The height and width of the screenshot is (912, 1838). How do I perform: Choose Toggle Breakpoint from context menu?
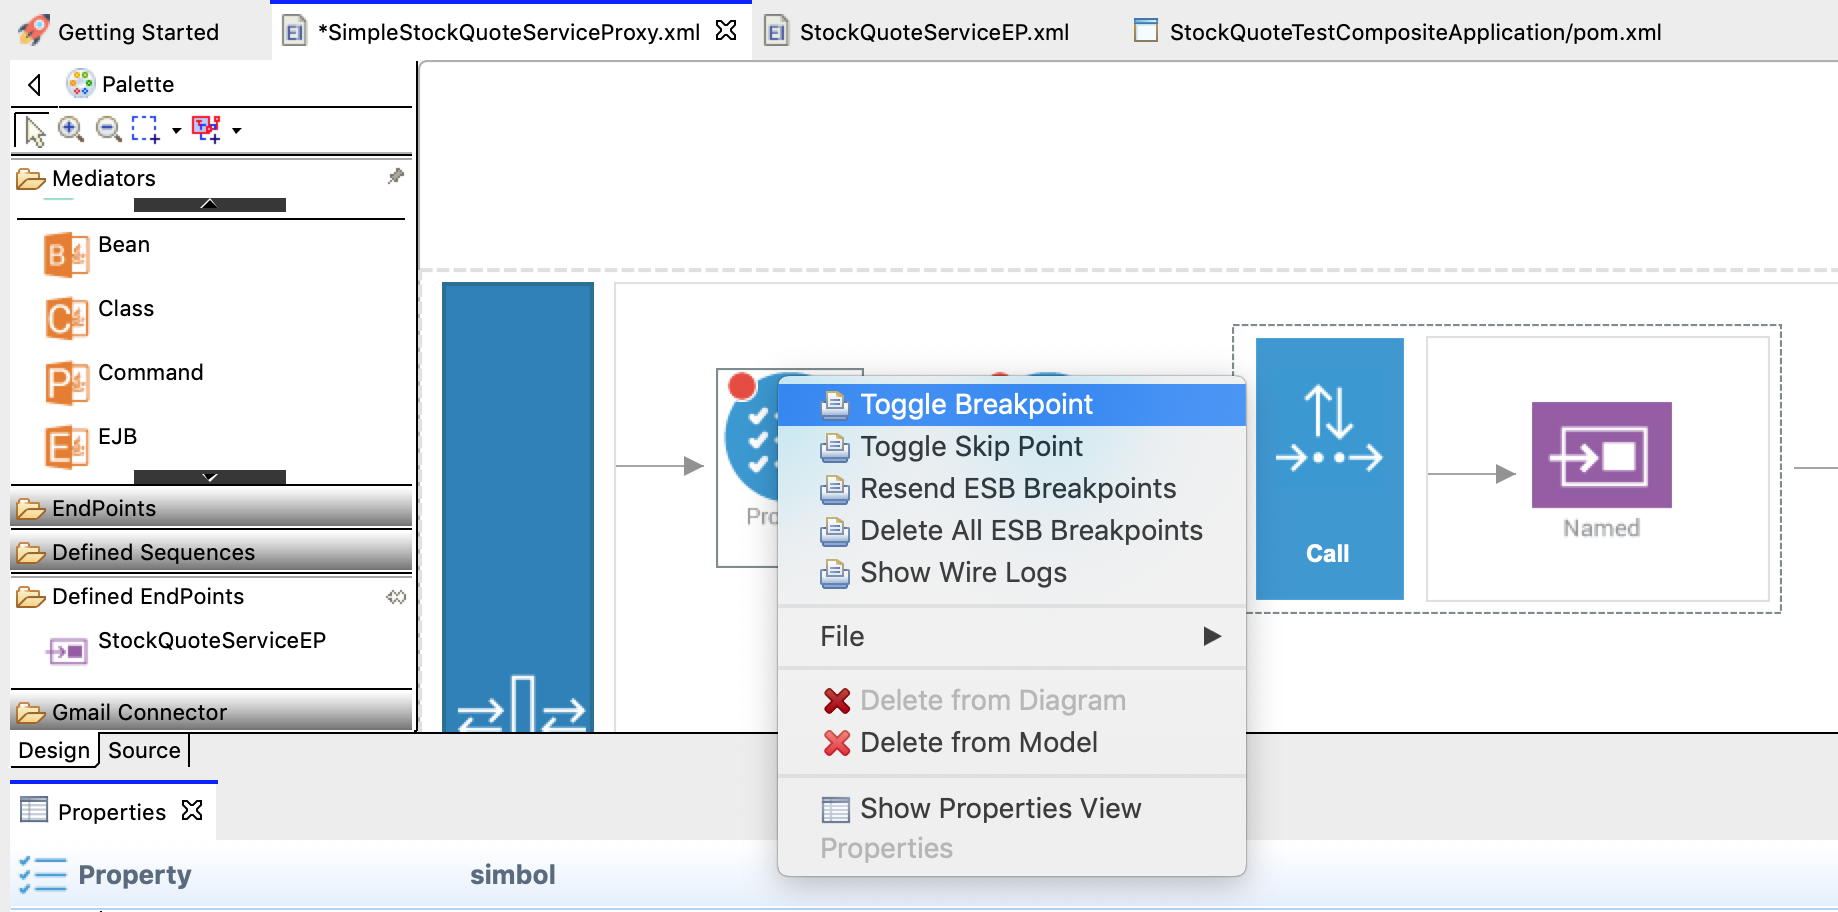pyautogui.click(x=1011, y=404)
